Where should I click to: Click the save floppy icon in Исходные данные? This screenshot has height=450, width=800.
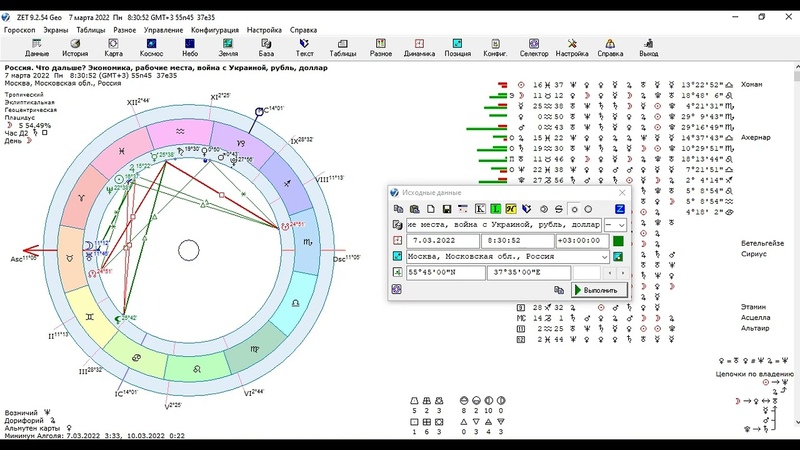[446, 208]
